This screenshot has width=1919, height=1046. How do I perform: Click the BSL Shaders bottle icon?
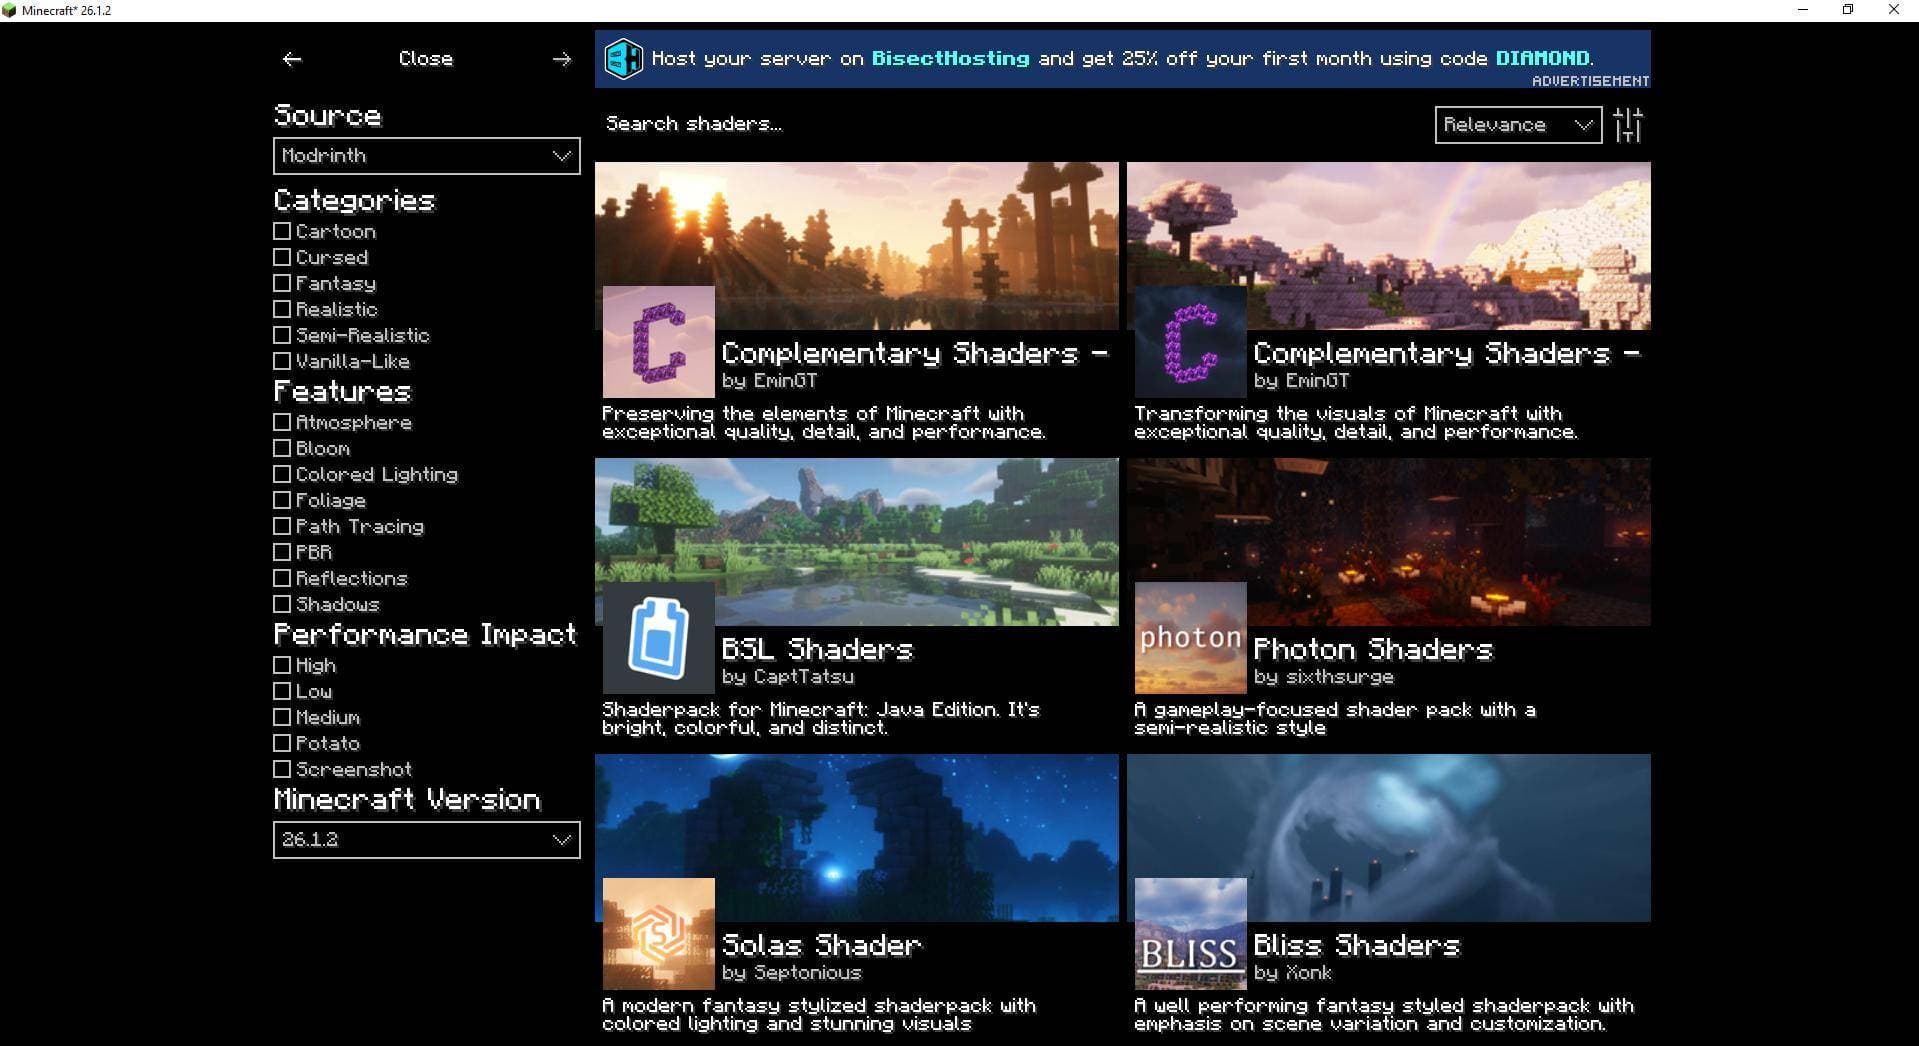(659, 638)
